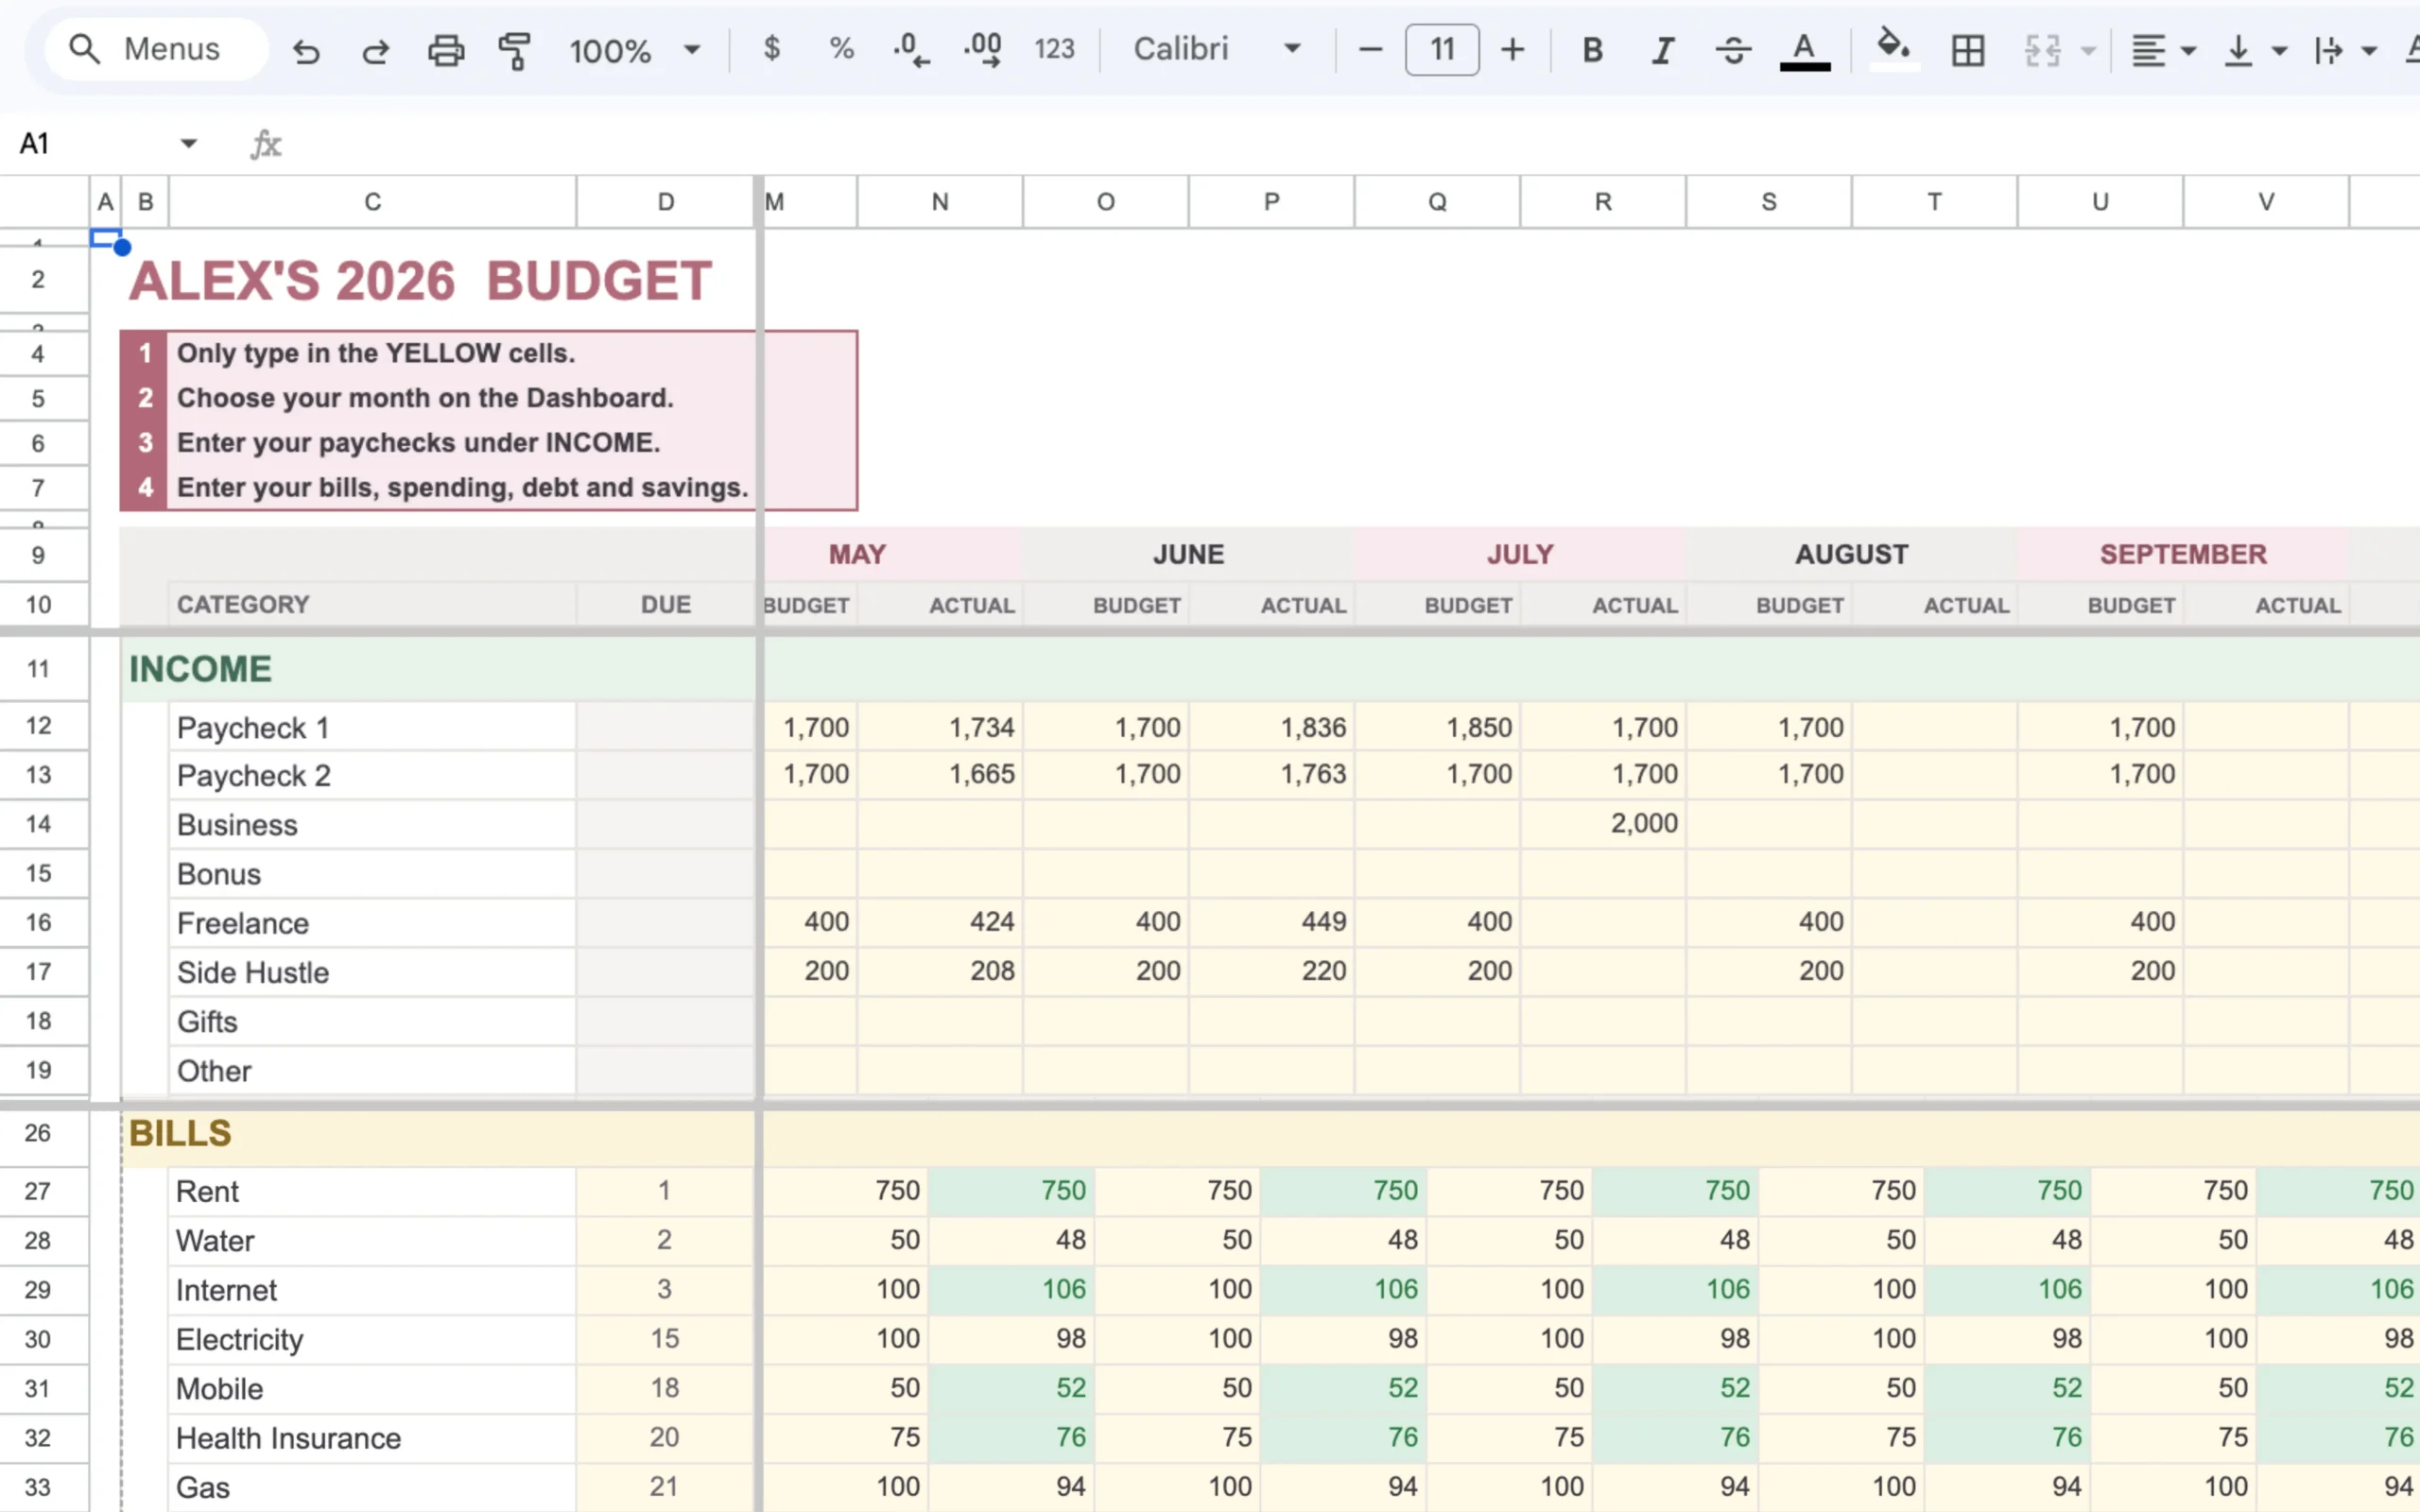Open merge cells options arrow
2420x1512 pixels.
click(x=2088, y=50)
